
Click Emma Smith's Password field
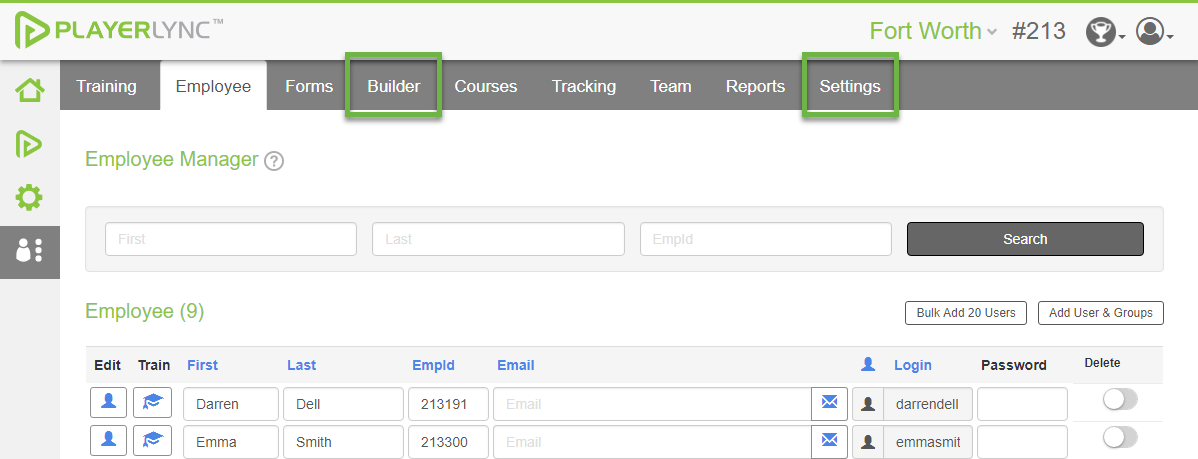(1022, 441)
